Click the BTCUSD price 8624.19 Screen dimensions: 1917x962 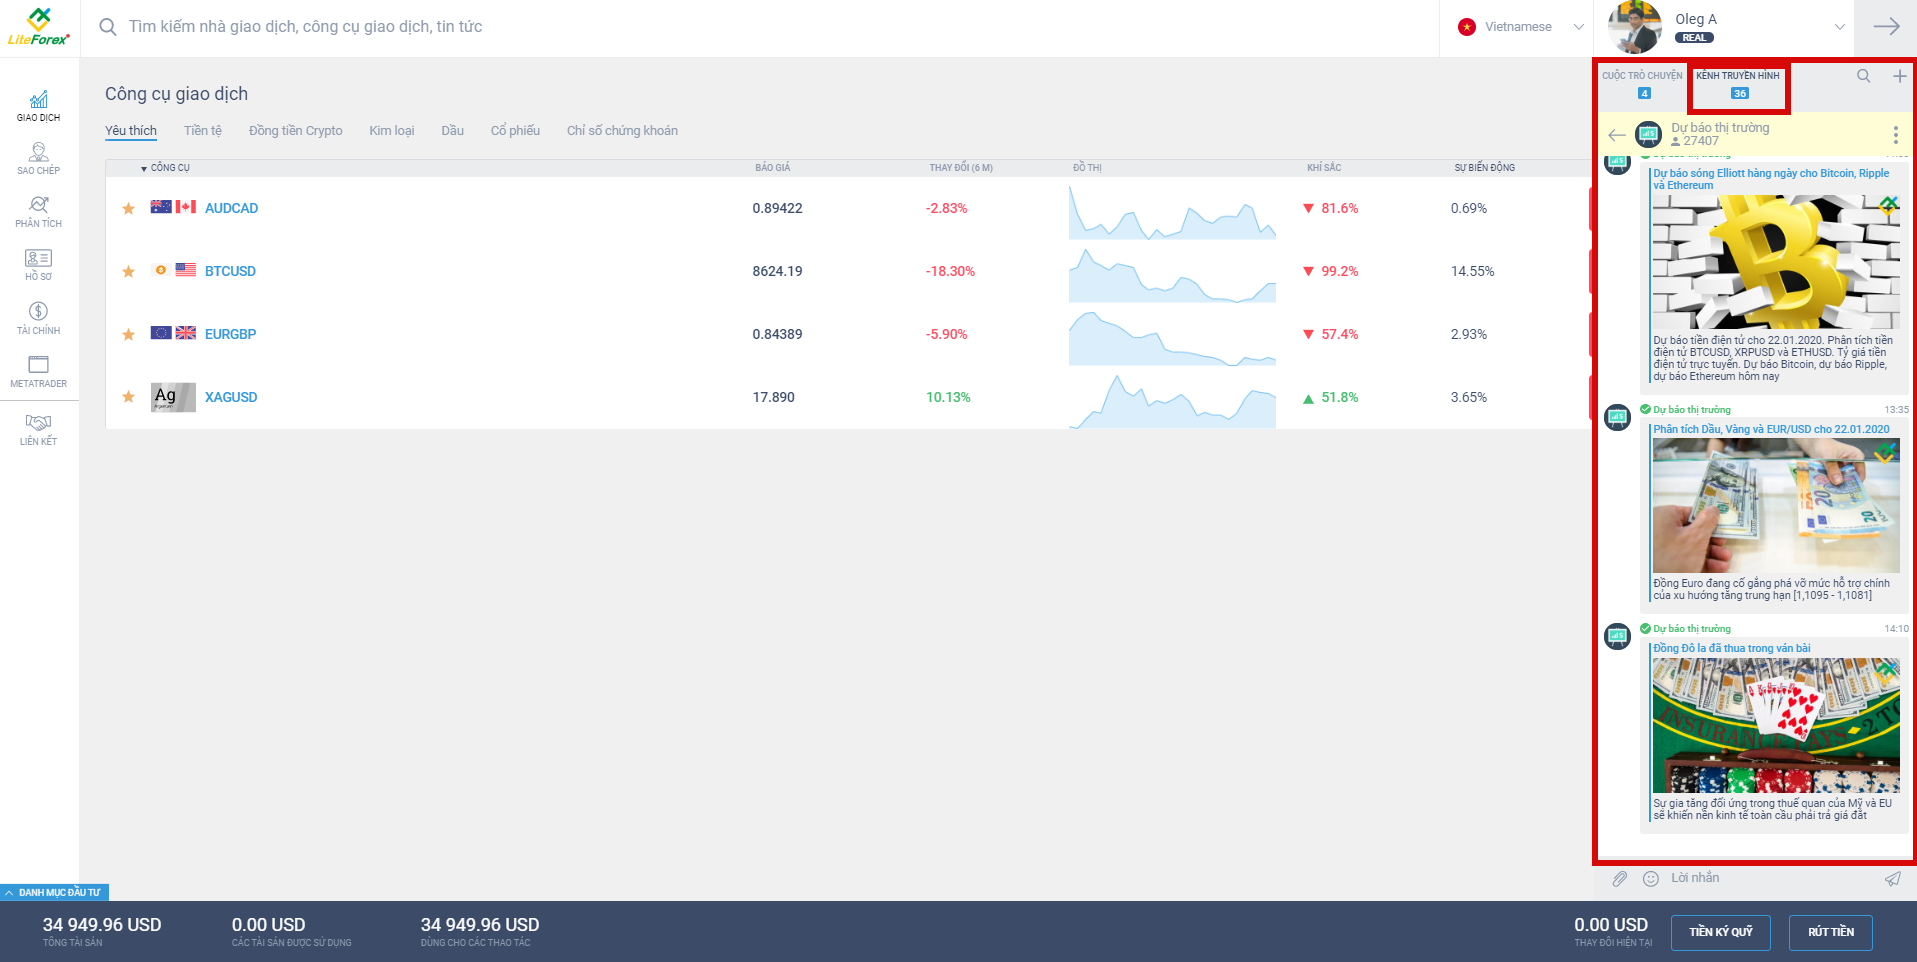777,271
